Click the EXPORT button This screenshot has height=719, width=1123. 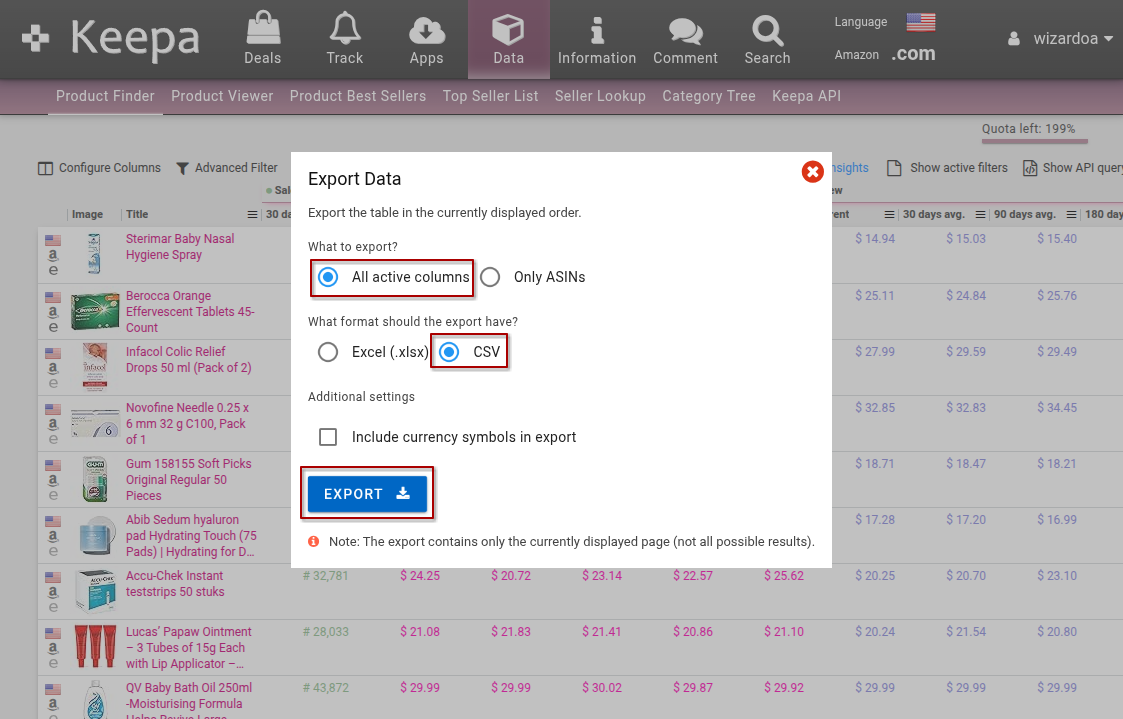point(367,493)
